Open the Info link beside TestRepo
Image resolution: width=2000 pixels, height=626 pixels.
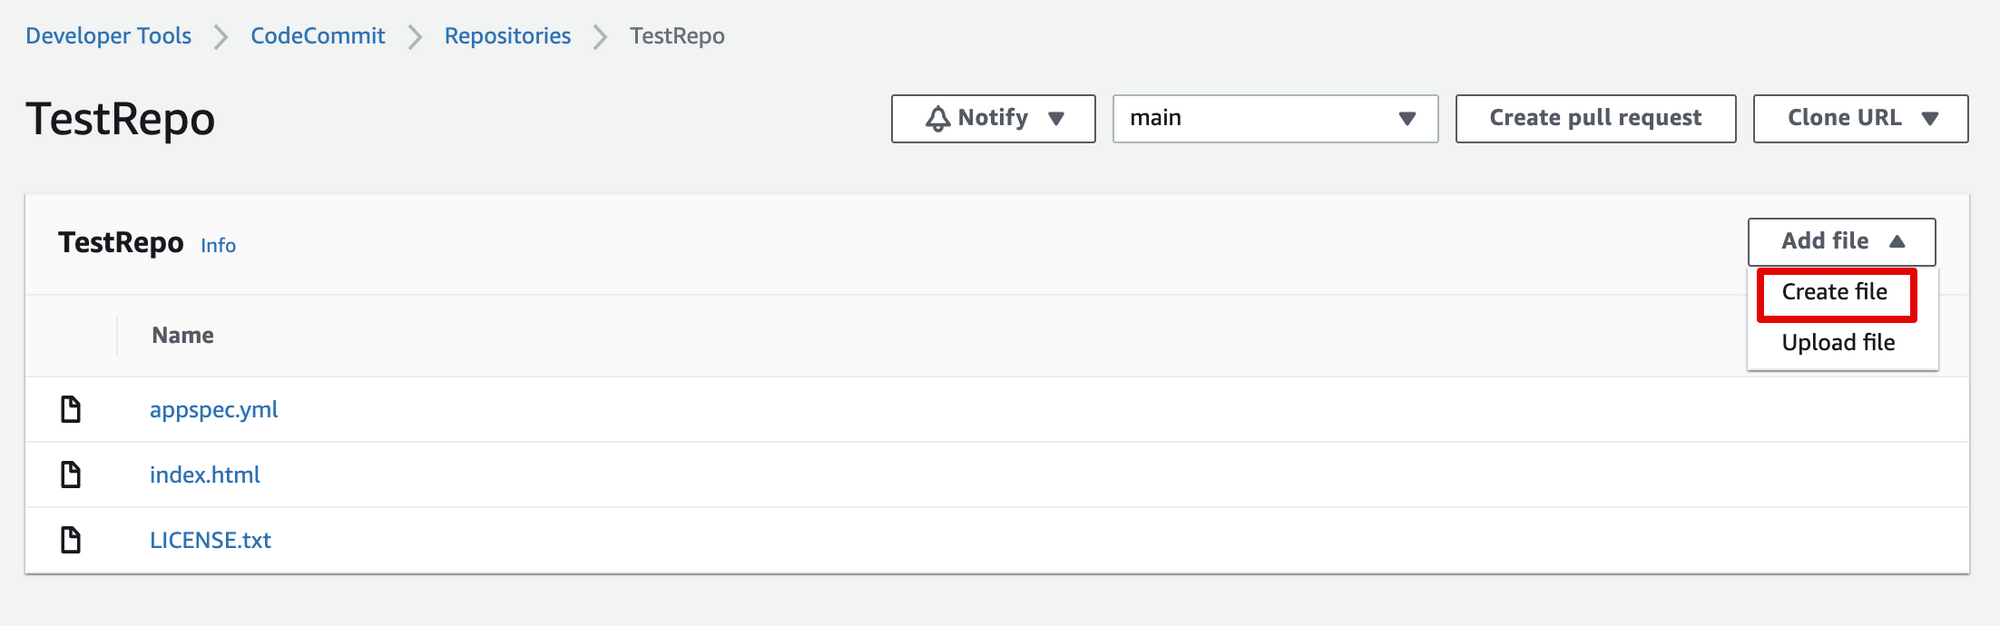tap(218, 246)
